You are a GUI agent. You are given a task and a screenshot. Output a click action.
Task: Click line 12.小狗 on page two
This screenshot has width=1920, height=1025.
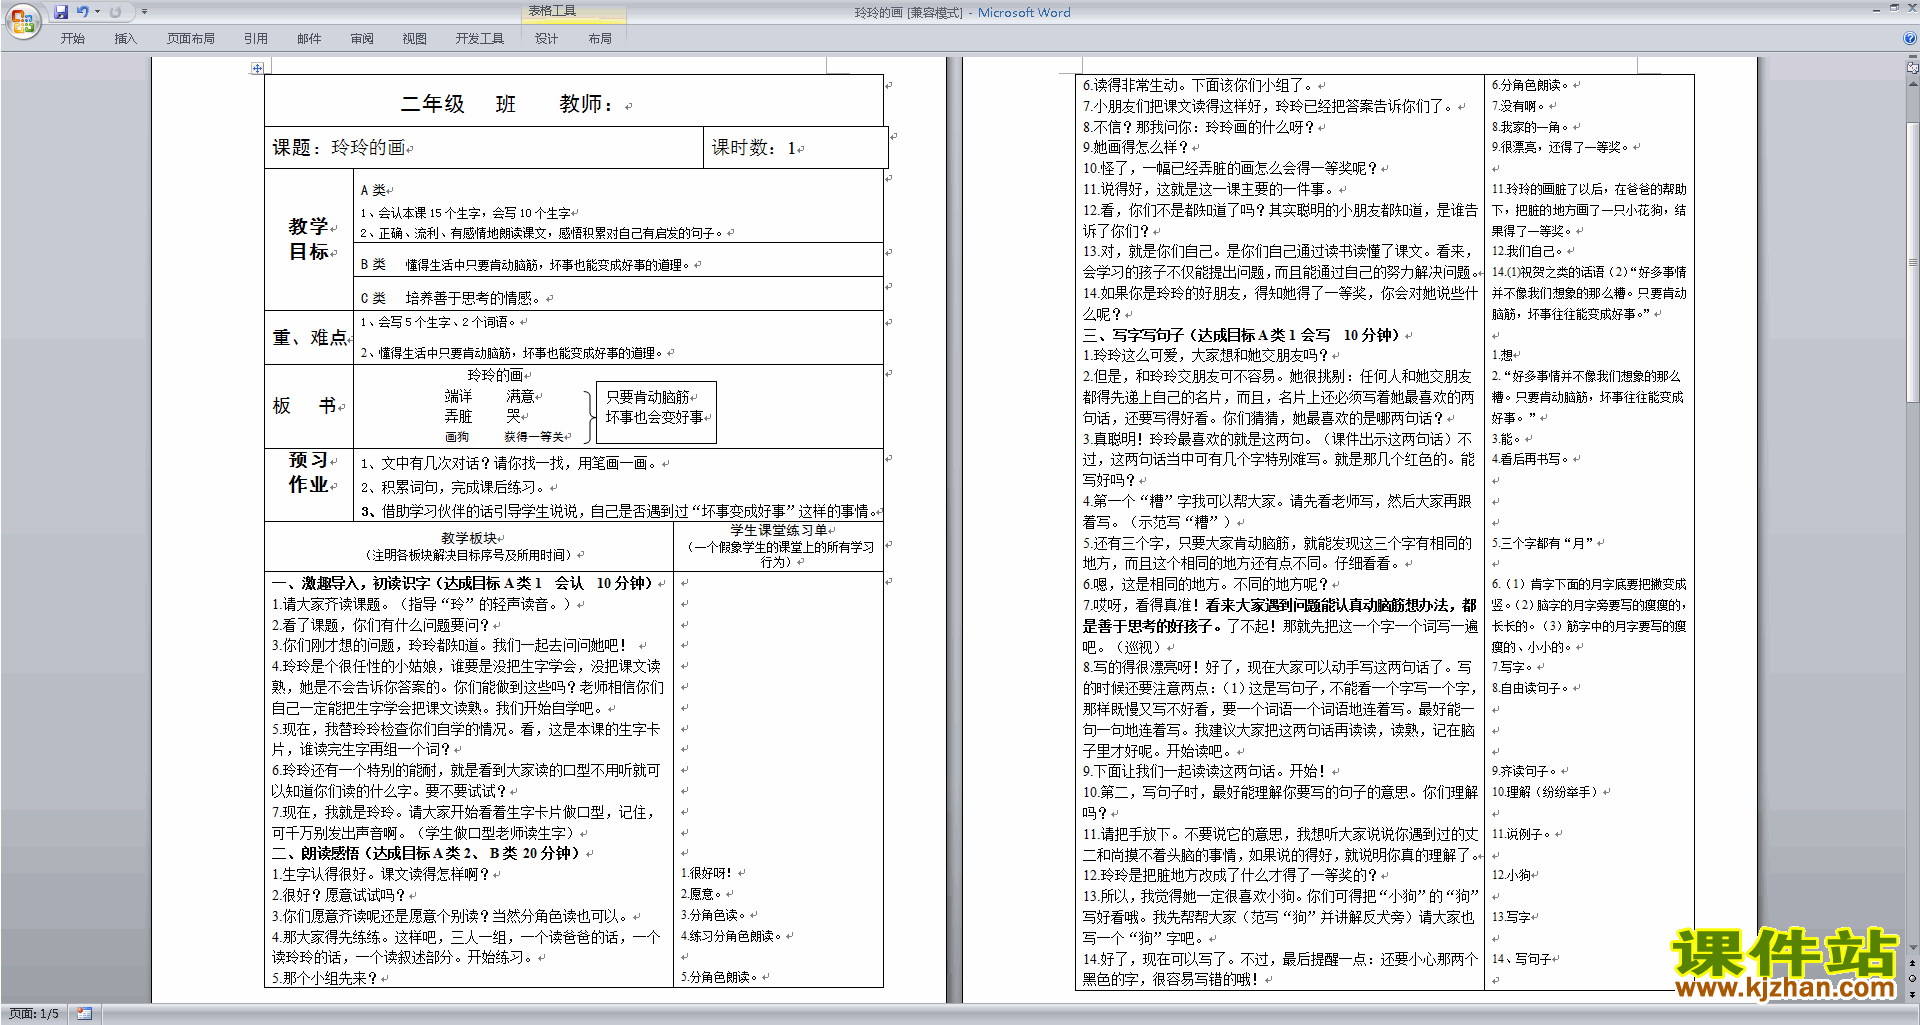click(1511, 875)
